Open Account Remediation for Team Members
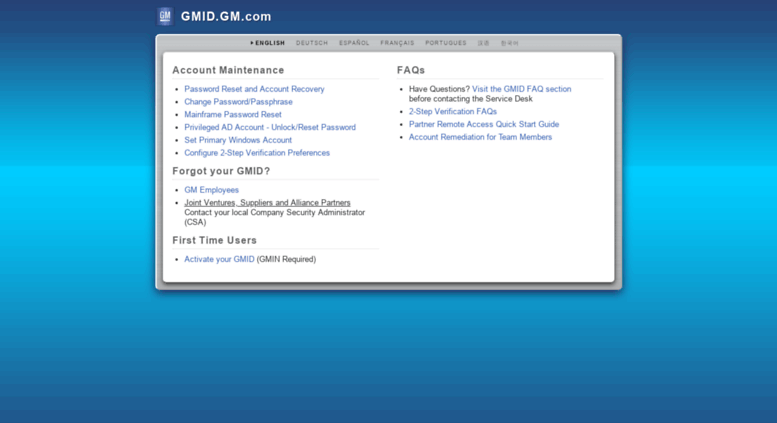The height and width of the screenshot is (423, 777). point(480,137)
